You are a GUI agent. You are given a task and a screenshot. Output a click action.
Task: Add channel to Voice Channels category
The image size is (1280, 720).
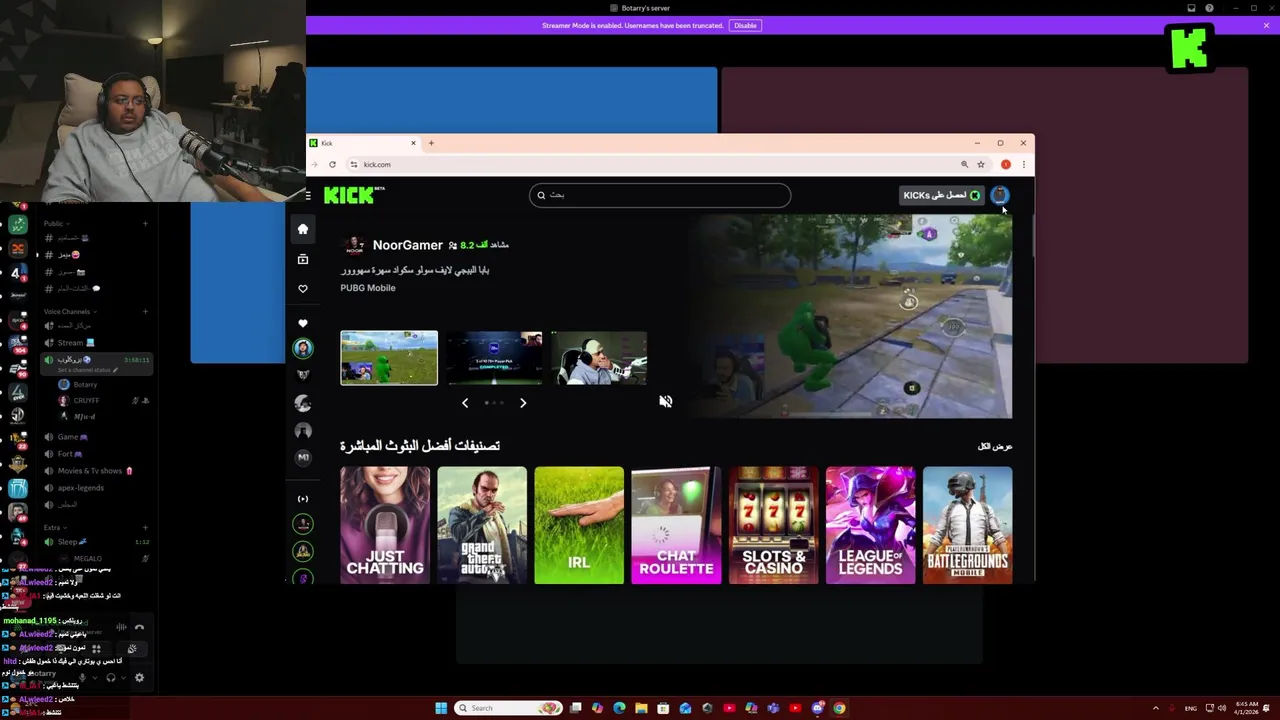(x=145, y=311)
